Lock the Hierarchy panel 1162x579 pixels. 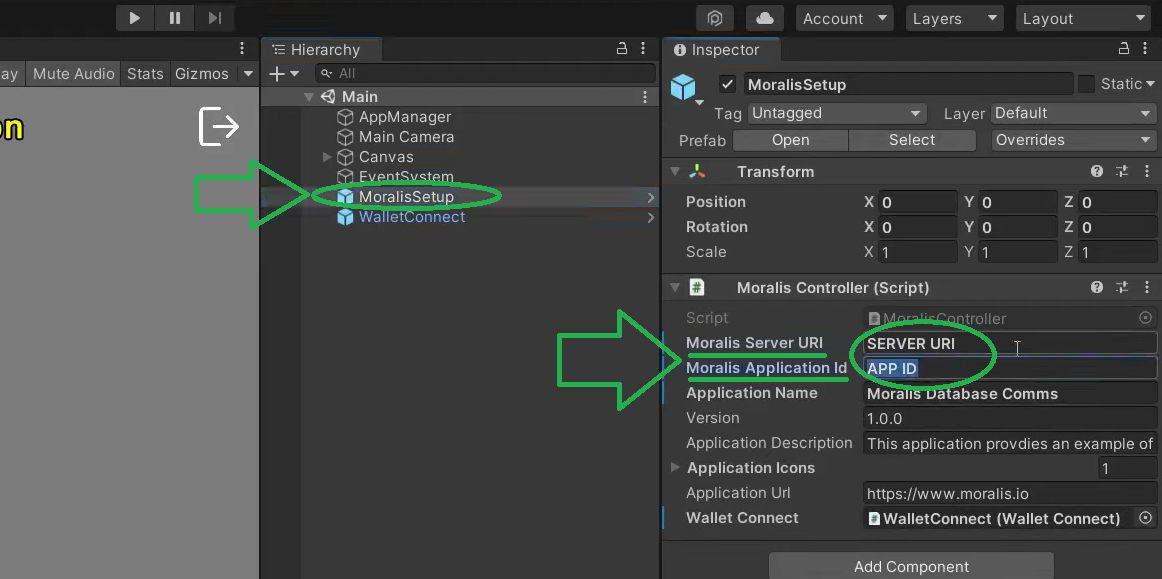click(622, 49)
